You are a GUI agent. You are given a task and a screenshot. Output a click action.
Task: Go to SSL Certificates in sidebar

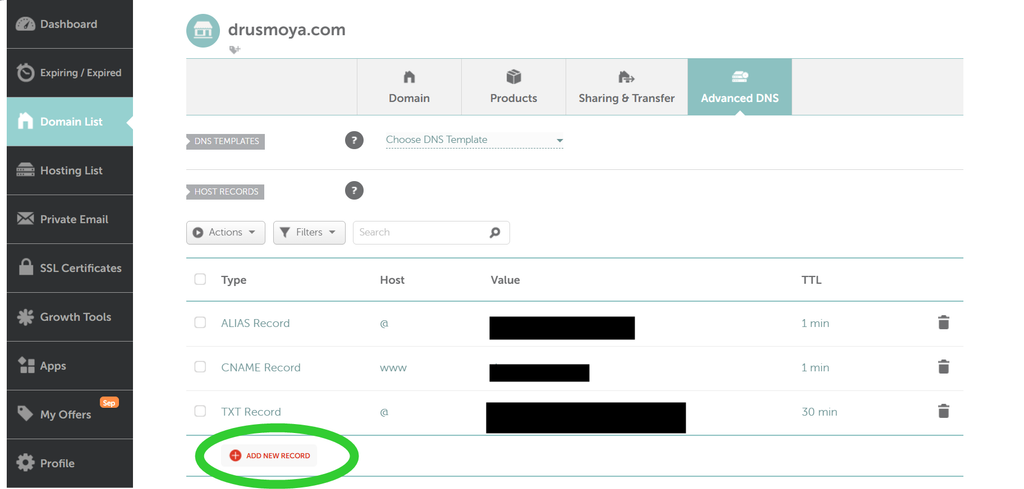tap(70, 268)
